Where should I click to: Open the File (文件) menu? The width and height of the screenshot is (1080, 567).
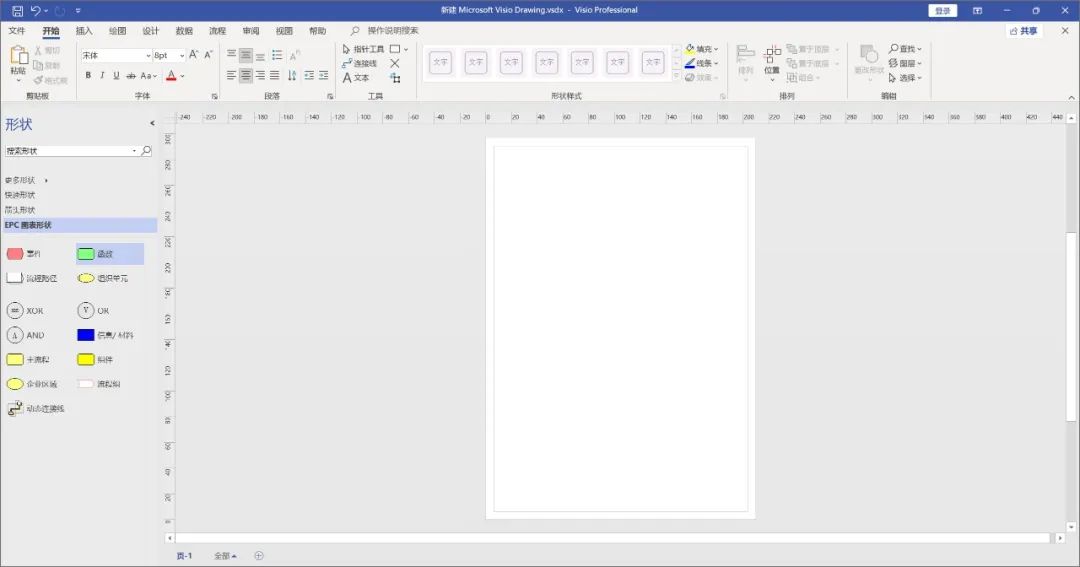pos(17,31)
